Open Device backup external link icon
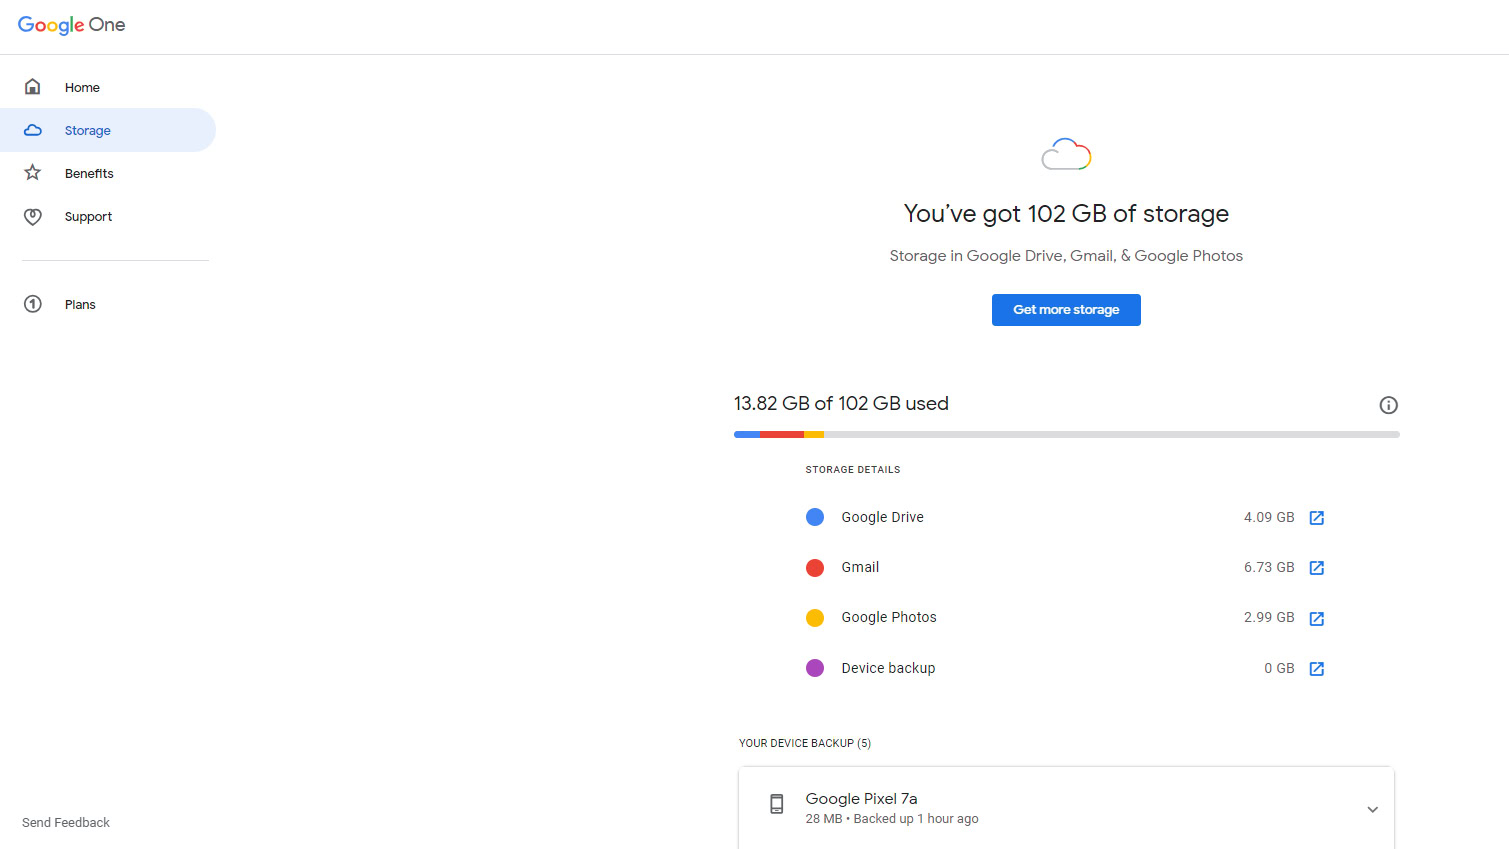The width and height of the screenshot is (1509, 849). click(x=1317, y=669)
